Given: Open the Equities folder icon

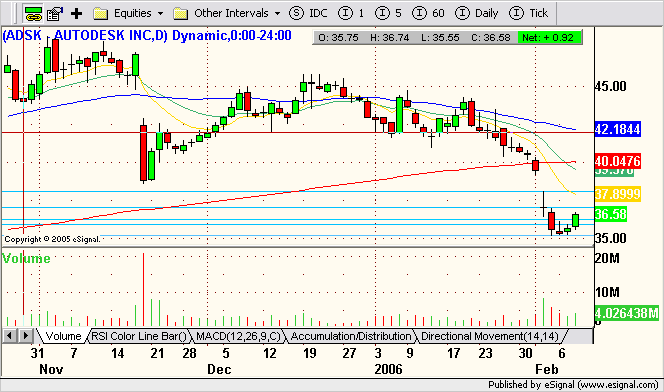Looking at the screenshot, I should pyautogui.click(x=100, y=14).
